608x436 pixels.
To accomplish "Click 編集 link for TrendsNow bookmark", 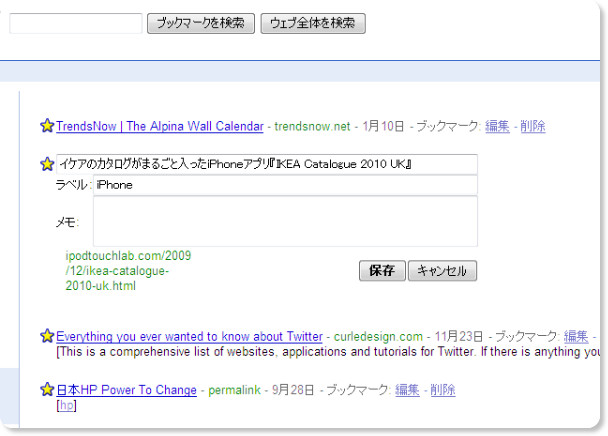I will click(497, 126).
